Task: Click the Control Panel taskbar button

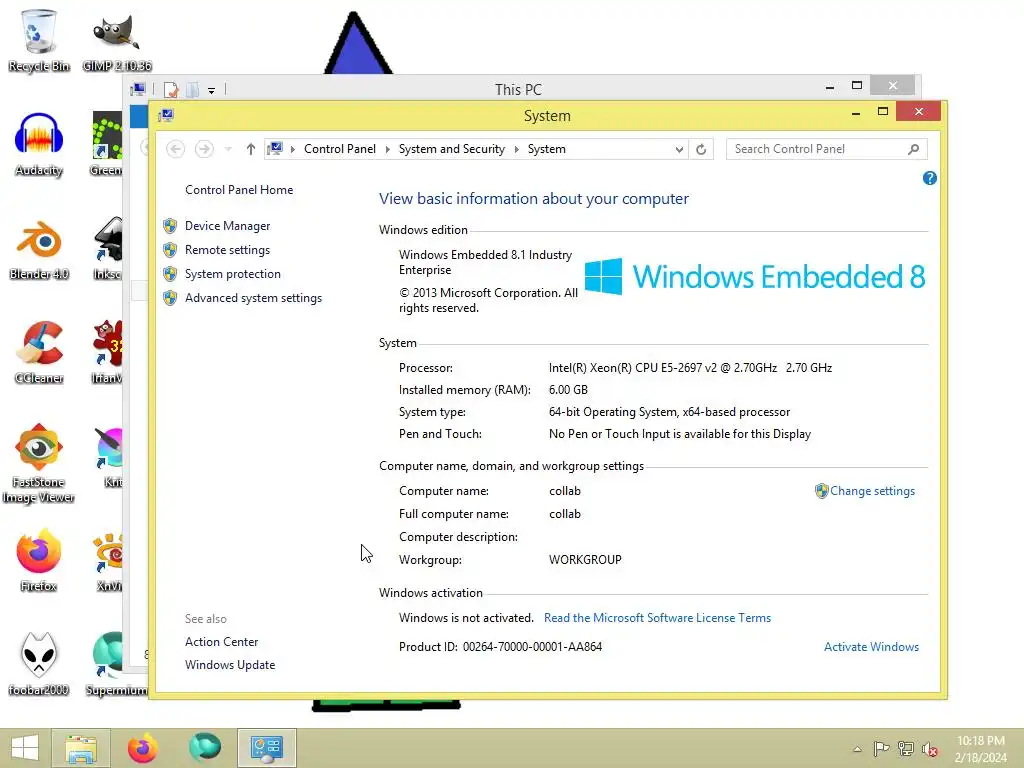Action: [x=266, y=748]
